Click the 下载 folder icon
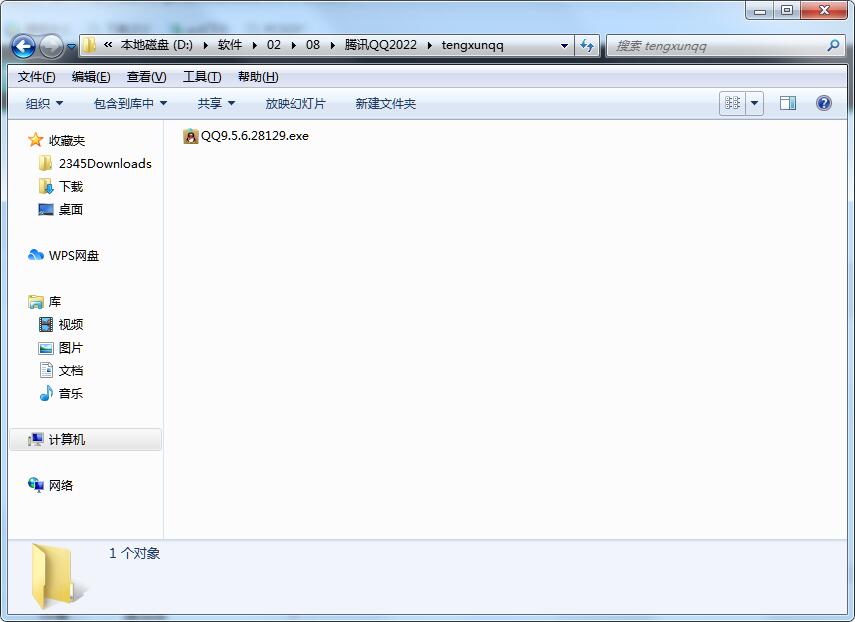This screenshot has height=622, width=855. point(46,186)
